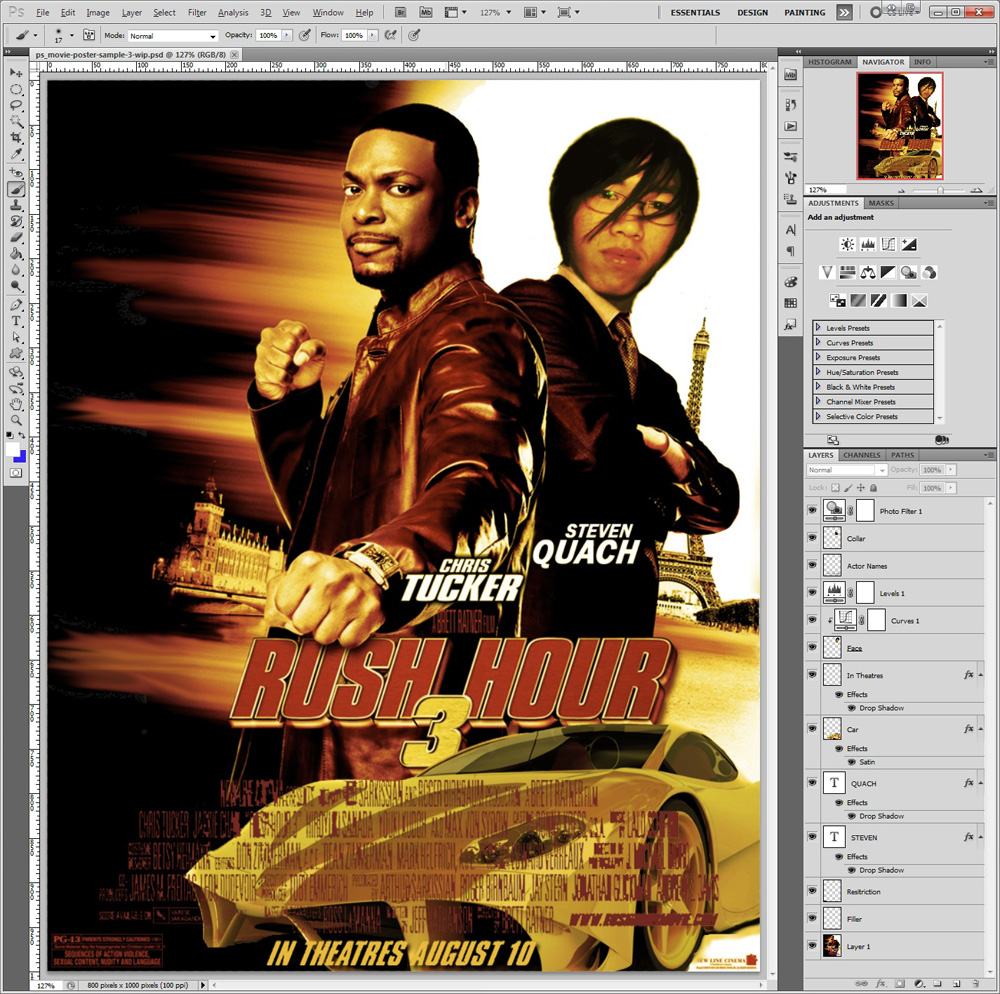Click the Flow percentage field
This screenshot has height=994, width=1000.
point(354,36)
